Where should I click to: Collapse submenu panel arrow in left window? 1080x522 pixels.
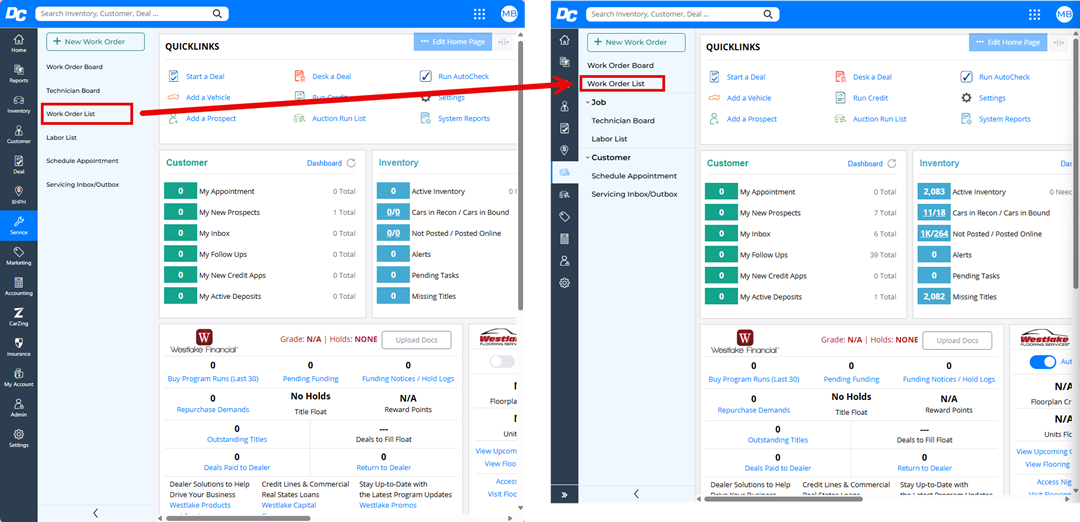point(95,512)
